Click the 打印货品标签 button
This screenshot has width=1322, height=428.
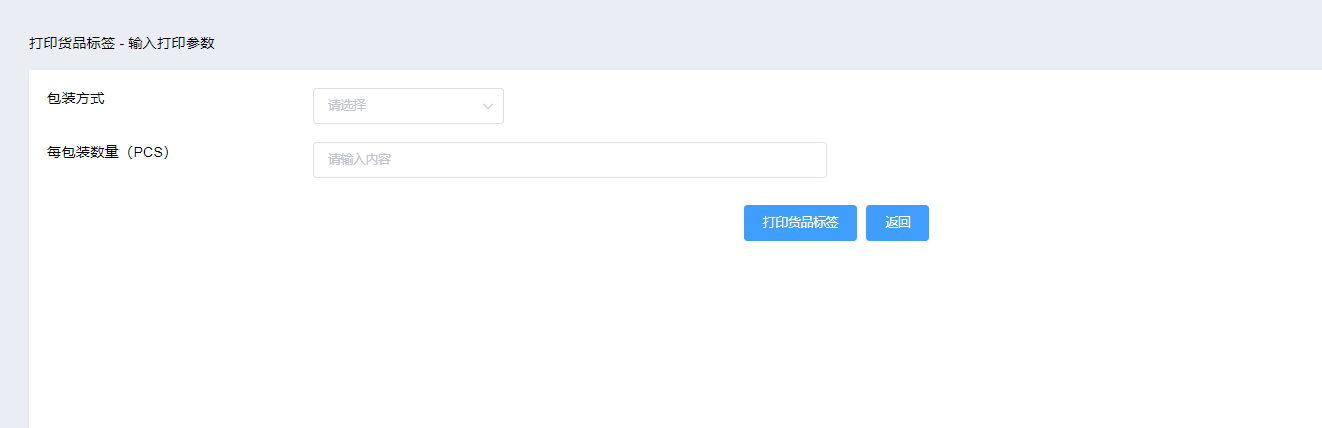point(800,223)
